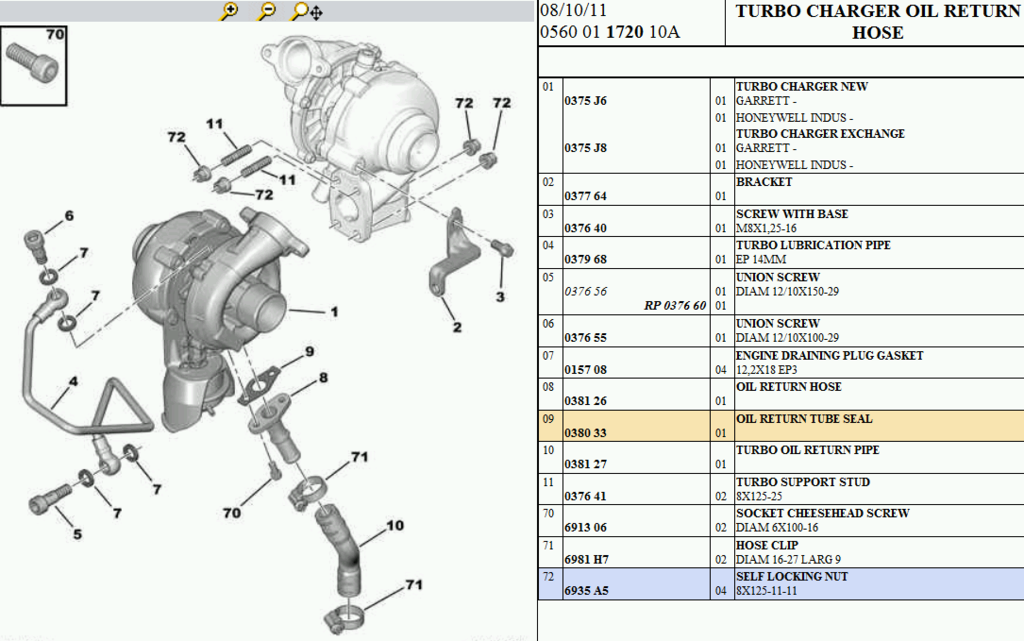Viewport: 1024px width, 641px height.
Task: Click callout number 2 near the bracket
Action: click(457, 327)
